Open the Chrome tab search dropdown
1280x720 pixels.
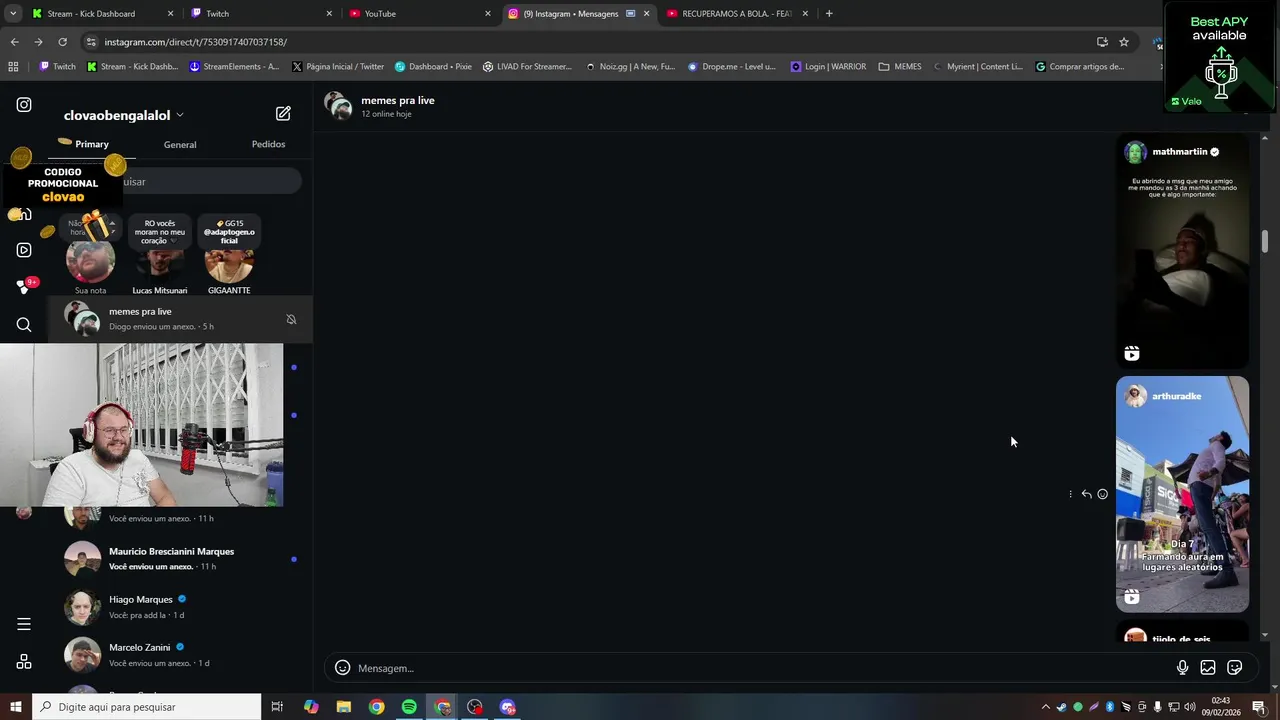pos(13,13)
